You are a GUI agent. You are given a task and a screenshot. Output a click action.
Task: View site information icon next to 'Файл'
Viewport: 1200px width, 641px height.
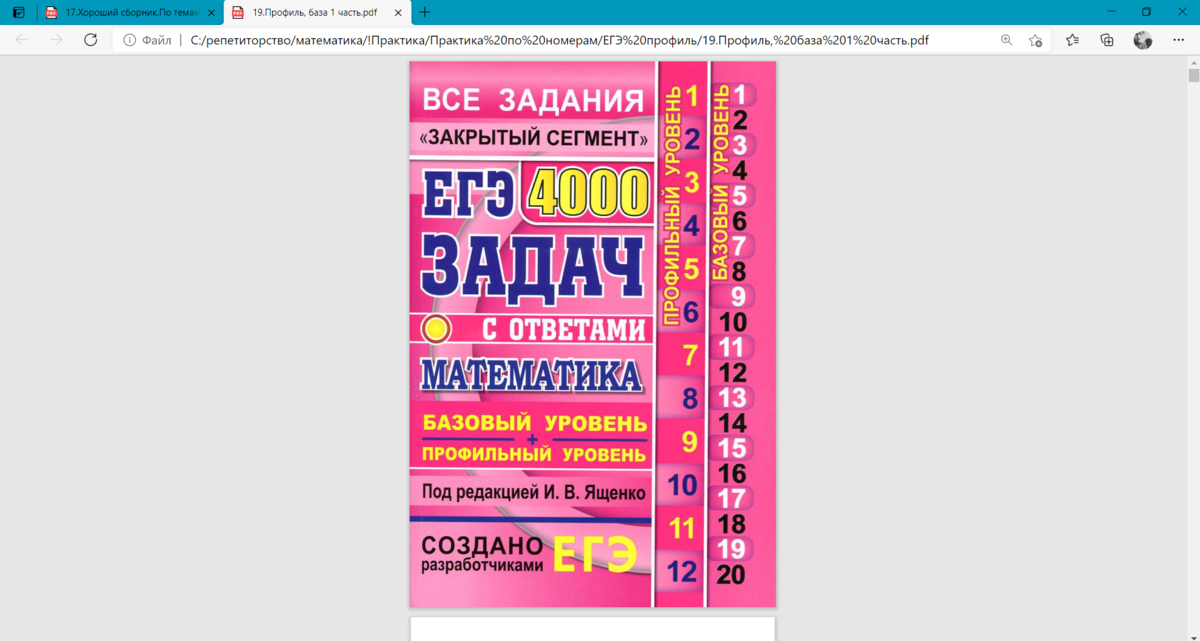click(x=129, y=41)
